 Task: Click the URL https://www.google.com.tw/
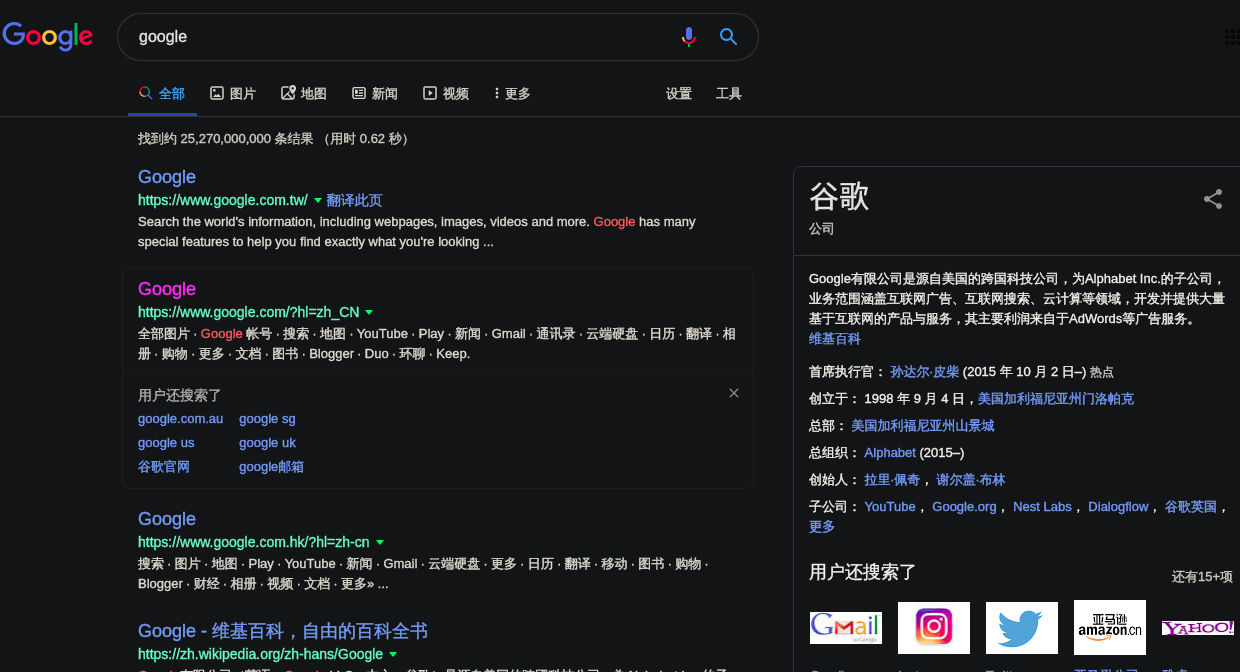tap(223, 200)
